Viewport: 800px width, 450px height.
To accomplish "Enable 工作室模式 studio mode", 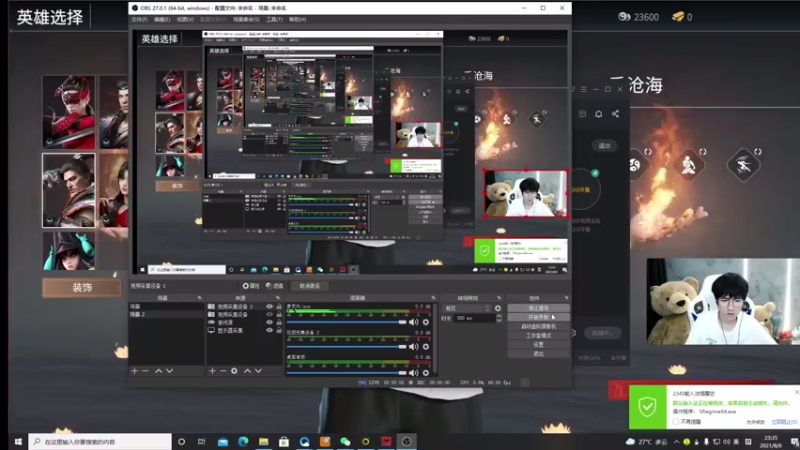I will [538, 335].
